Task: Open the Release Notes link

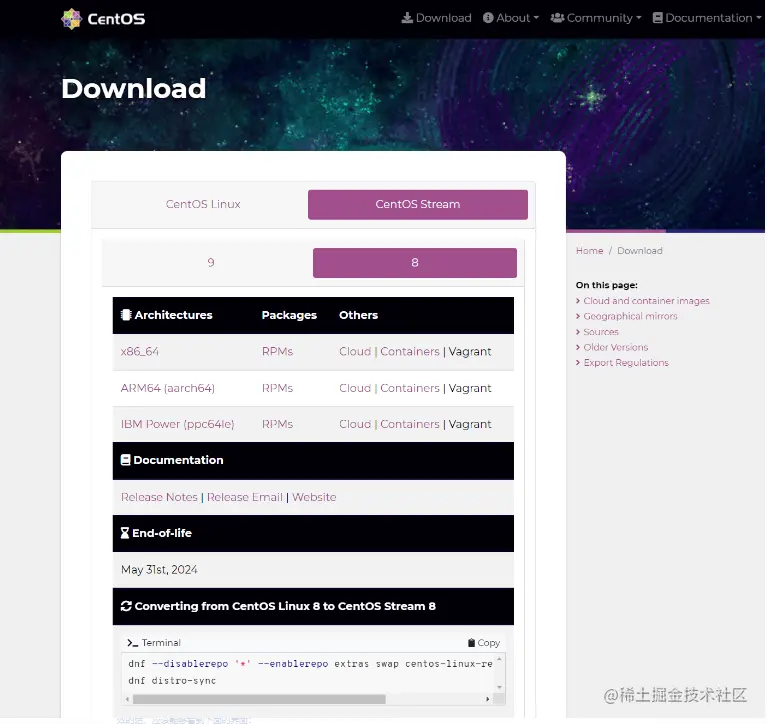Action: 159,497
